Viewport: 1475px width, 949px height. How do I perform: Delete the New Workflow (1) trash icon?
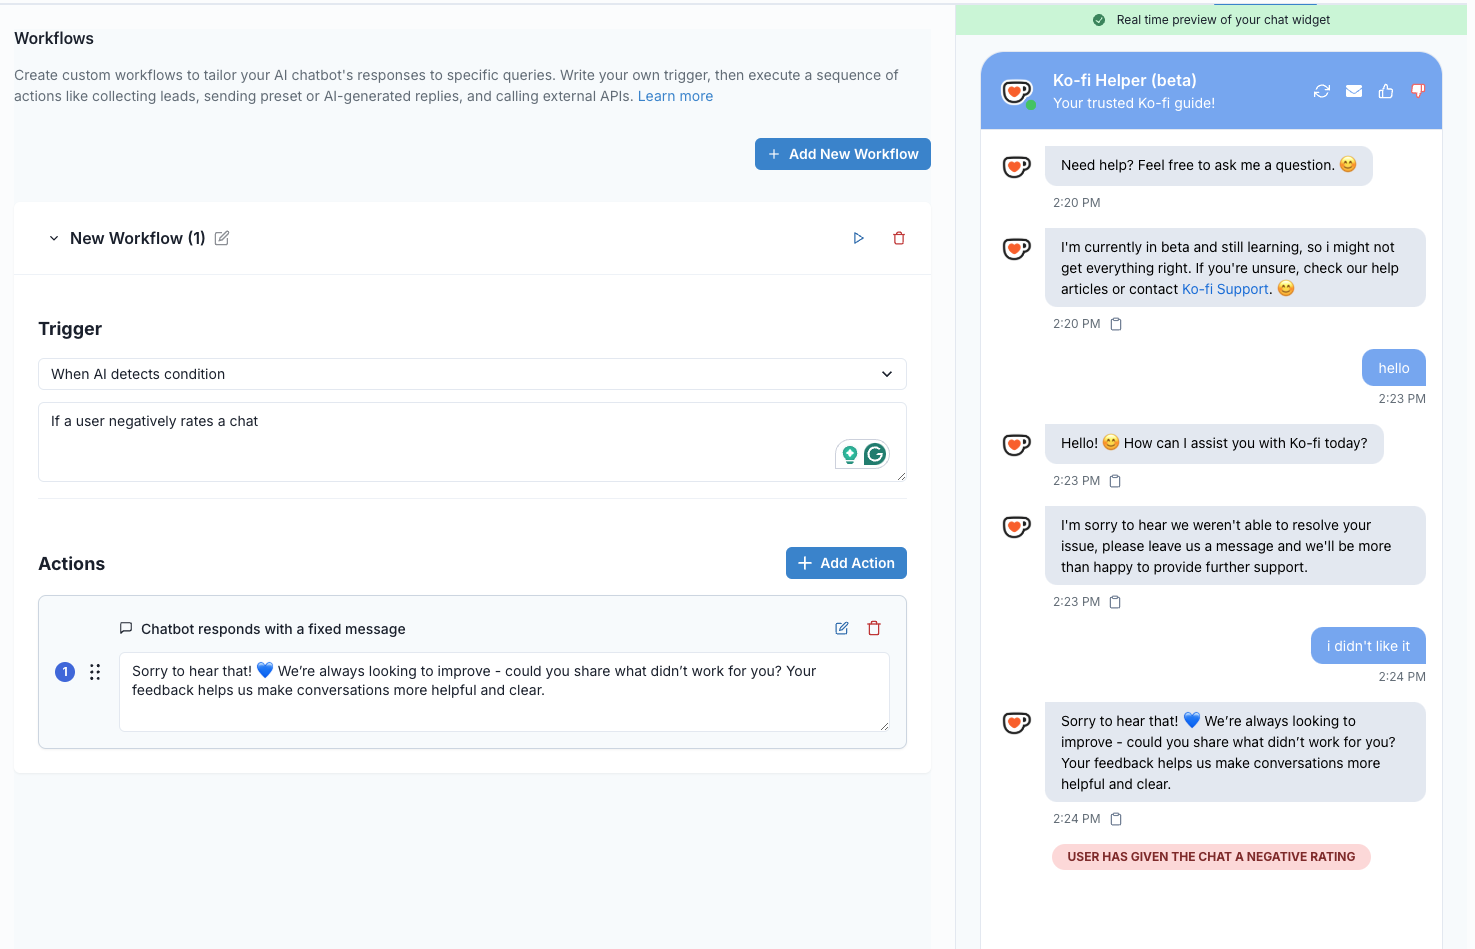899,238
